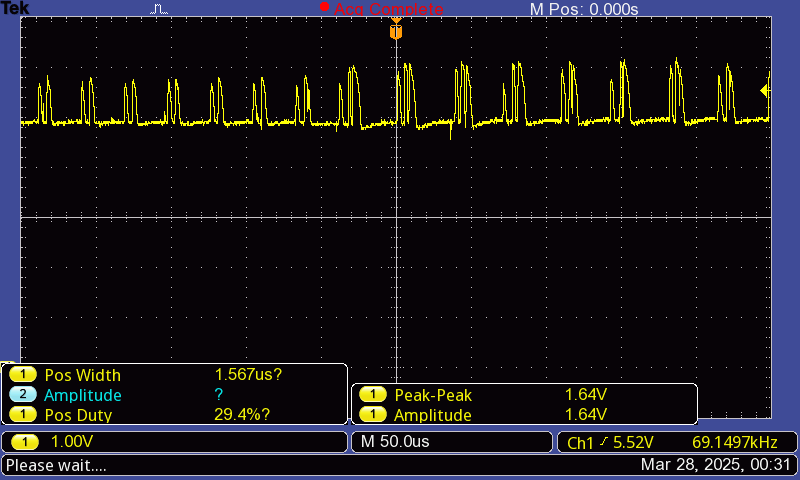Click the channel 1 badge beside Pos Duty

pos(23,414)
